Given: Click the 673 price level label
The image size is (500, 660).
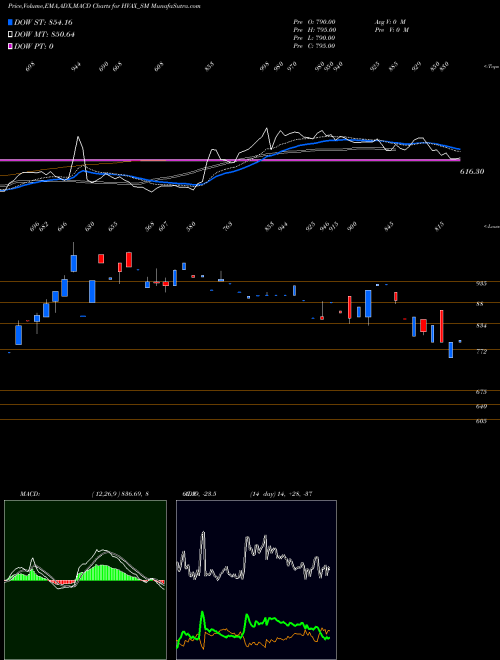Looking at the screenshot, I should tap(481, 392).
